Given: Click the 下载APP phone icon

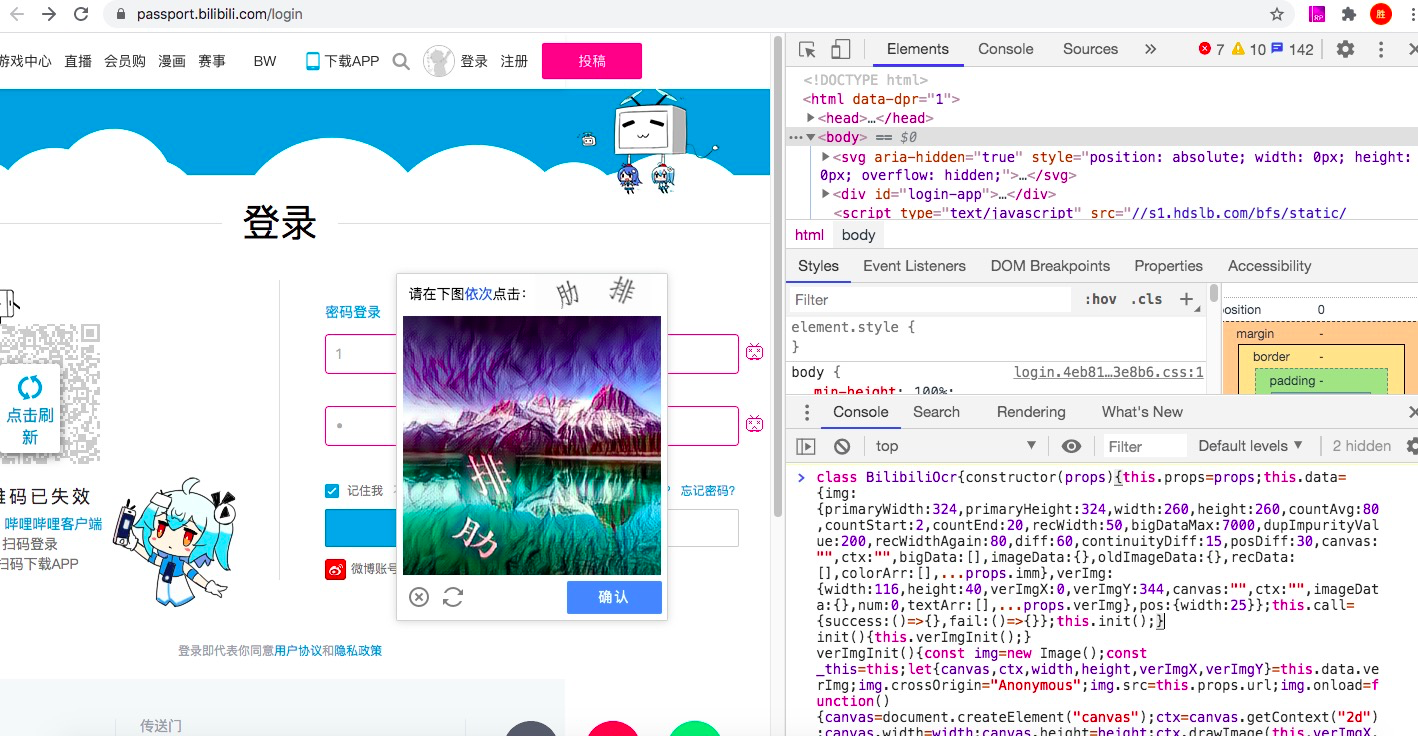Looking at the screenshot, I should 313,61.
